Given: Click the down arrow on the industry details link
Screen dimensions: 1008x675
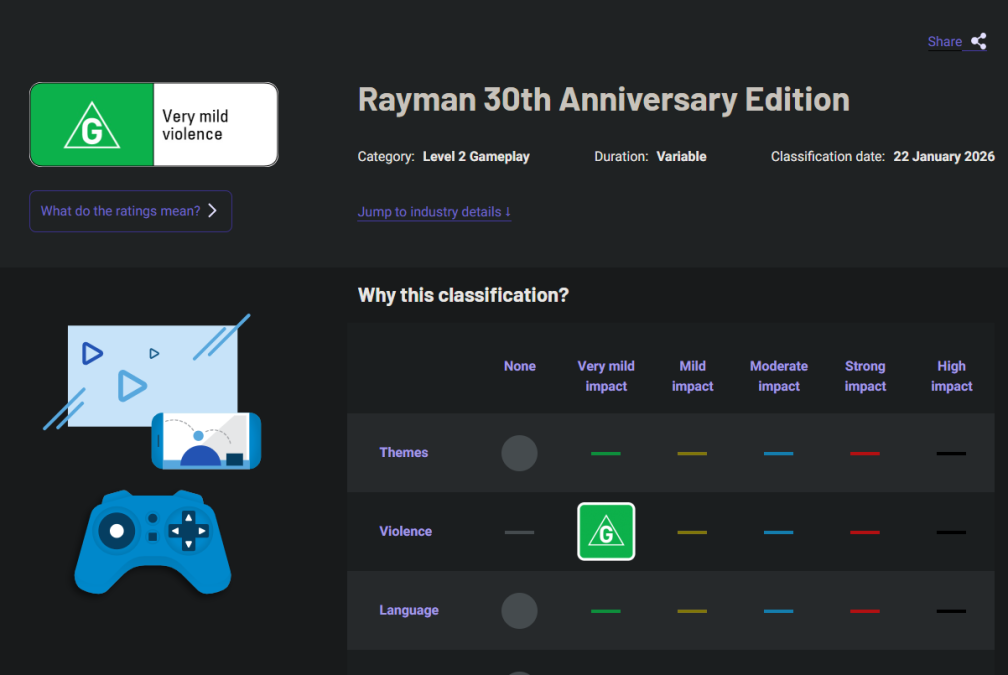Looking at the screenshot, I should coord(508,212).
